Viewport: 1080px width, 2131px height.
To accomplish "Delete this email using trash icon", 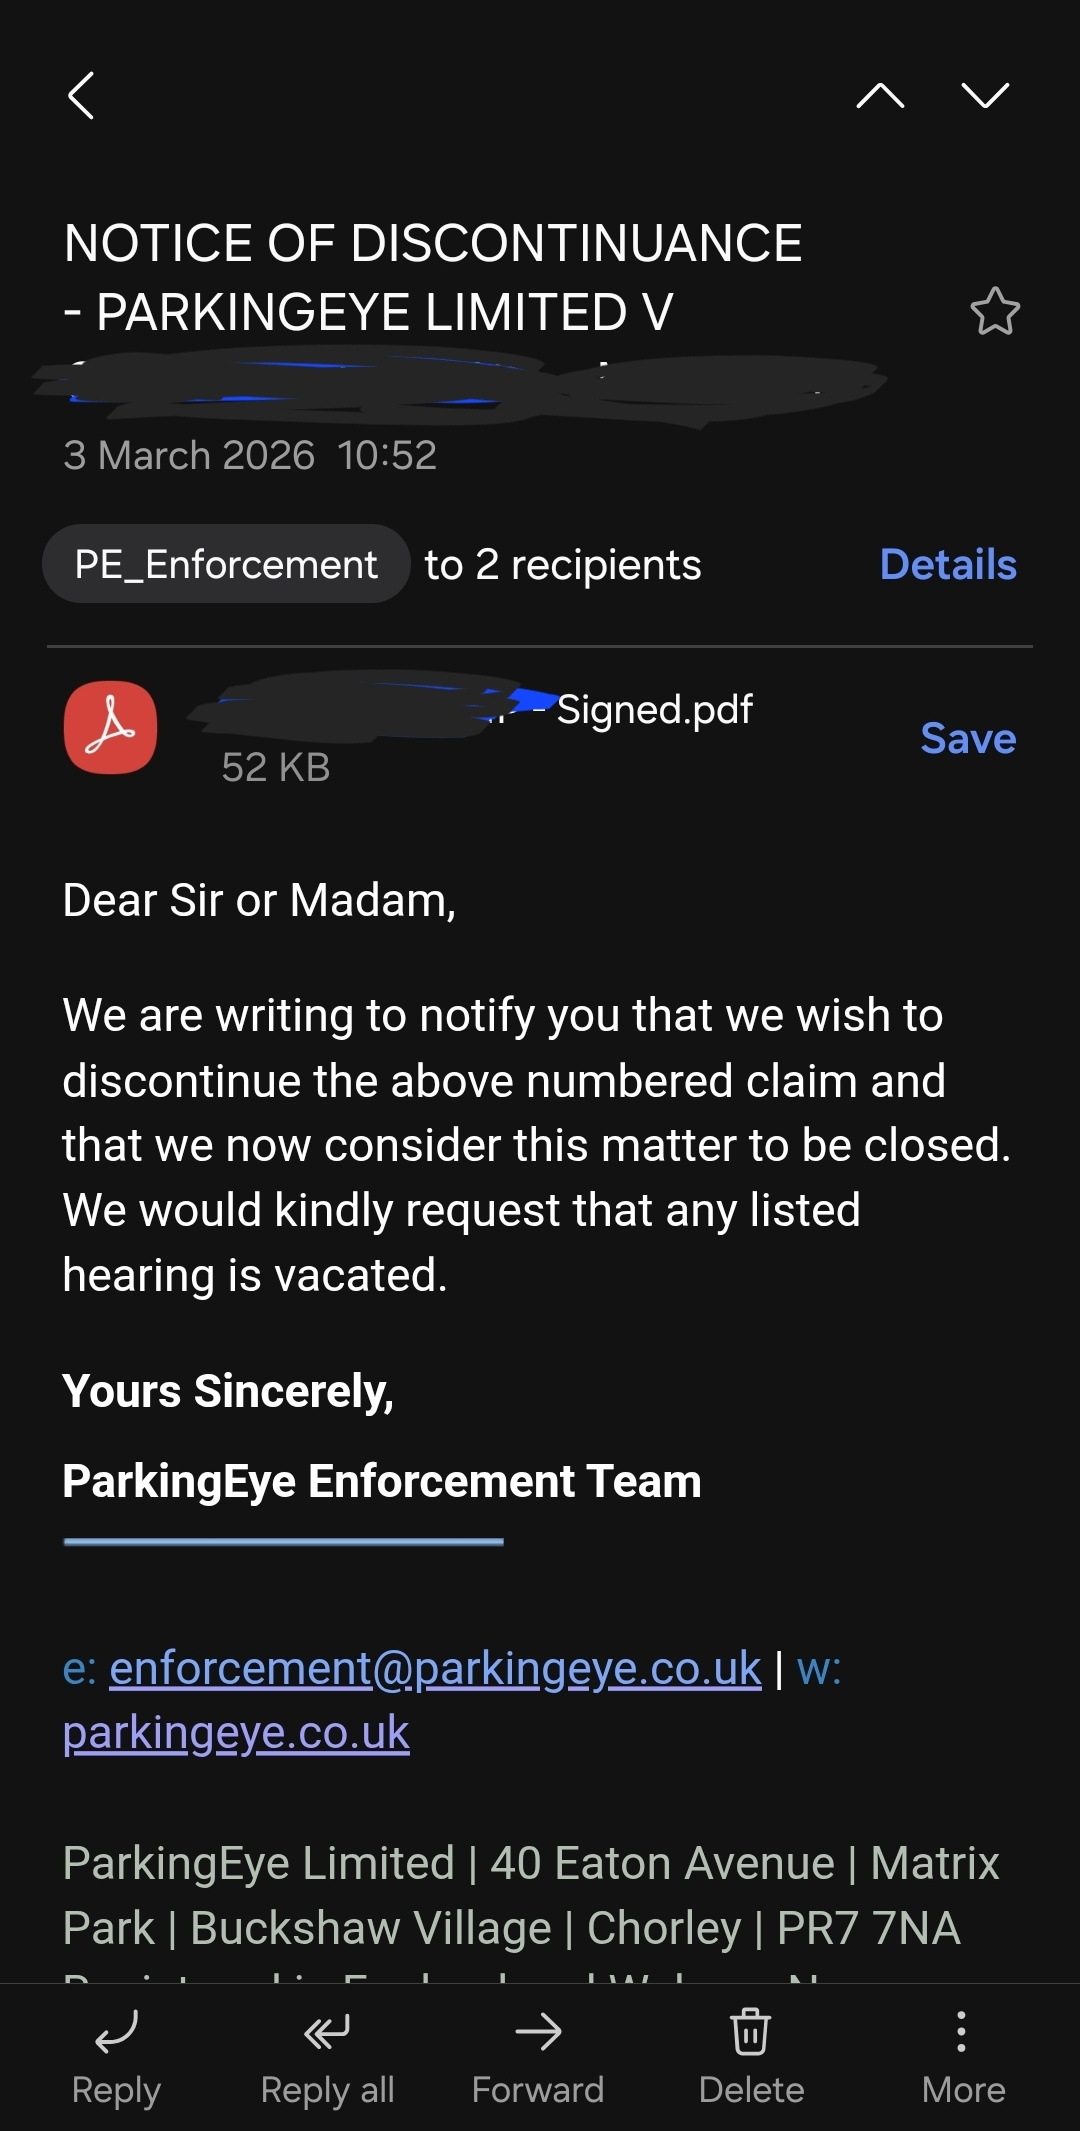I will pyautogui.click(x=750, y=2032).
